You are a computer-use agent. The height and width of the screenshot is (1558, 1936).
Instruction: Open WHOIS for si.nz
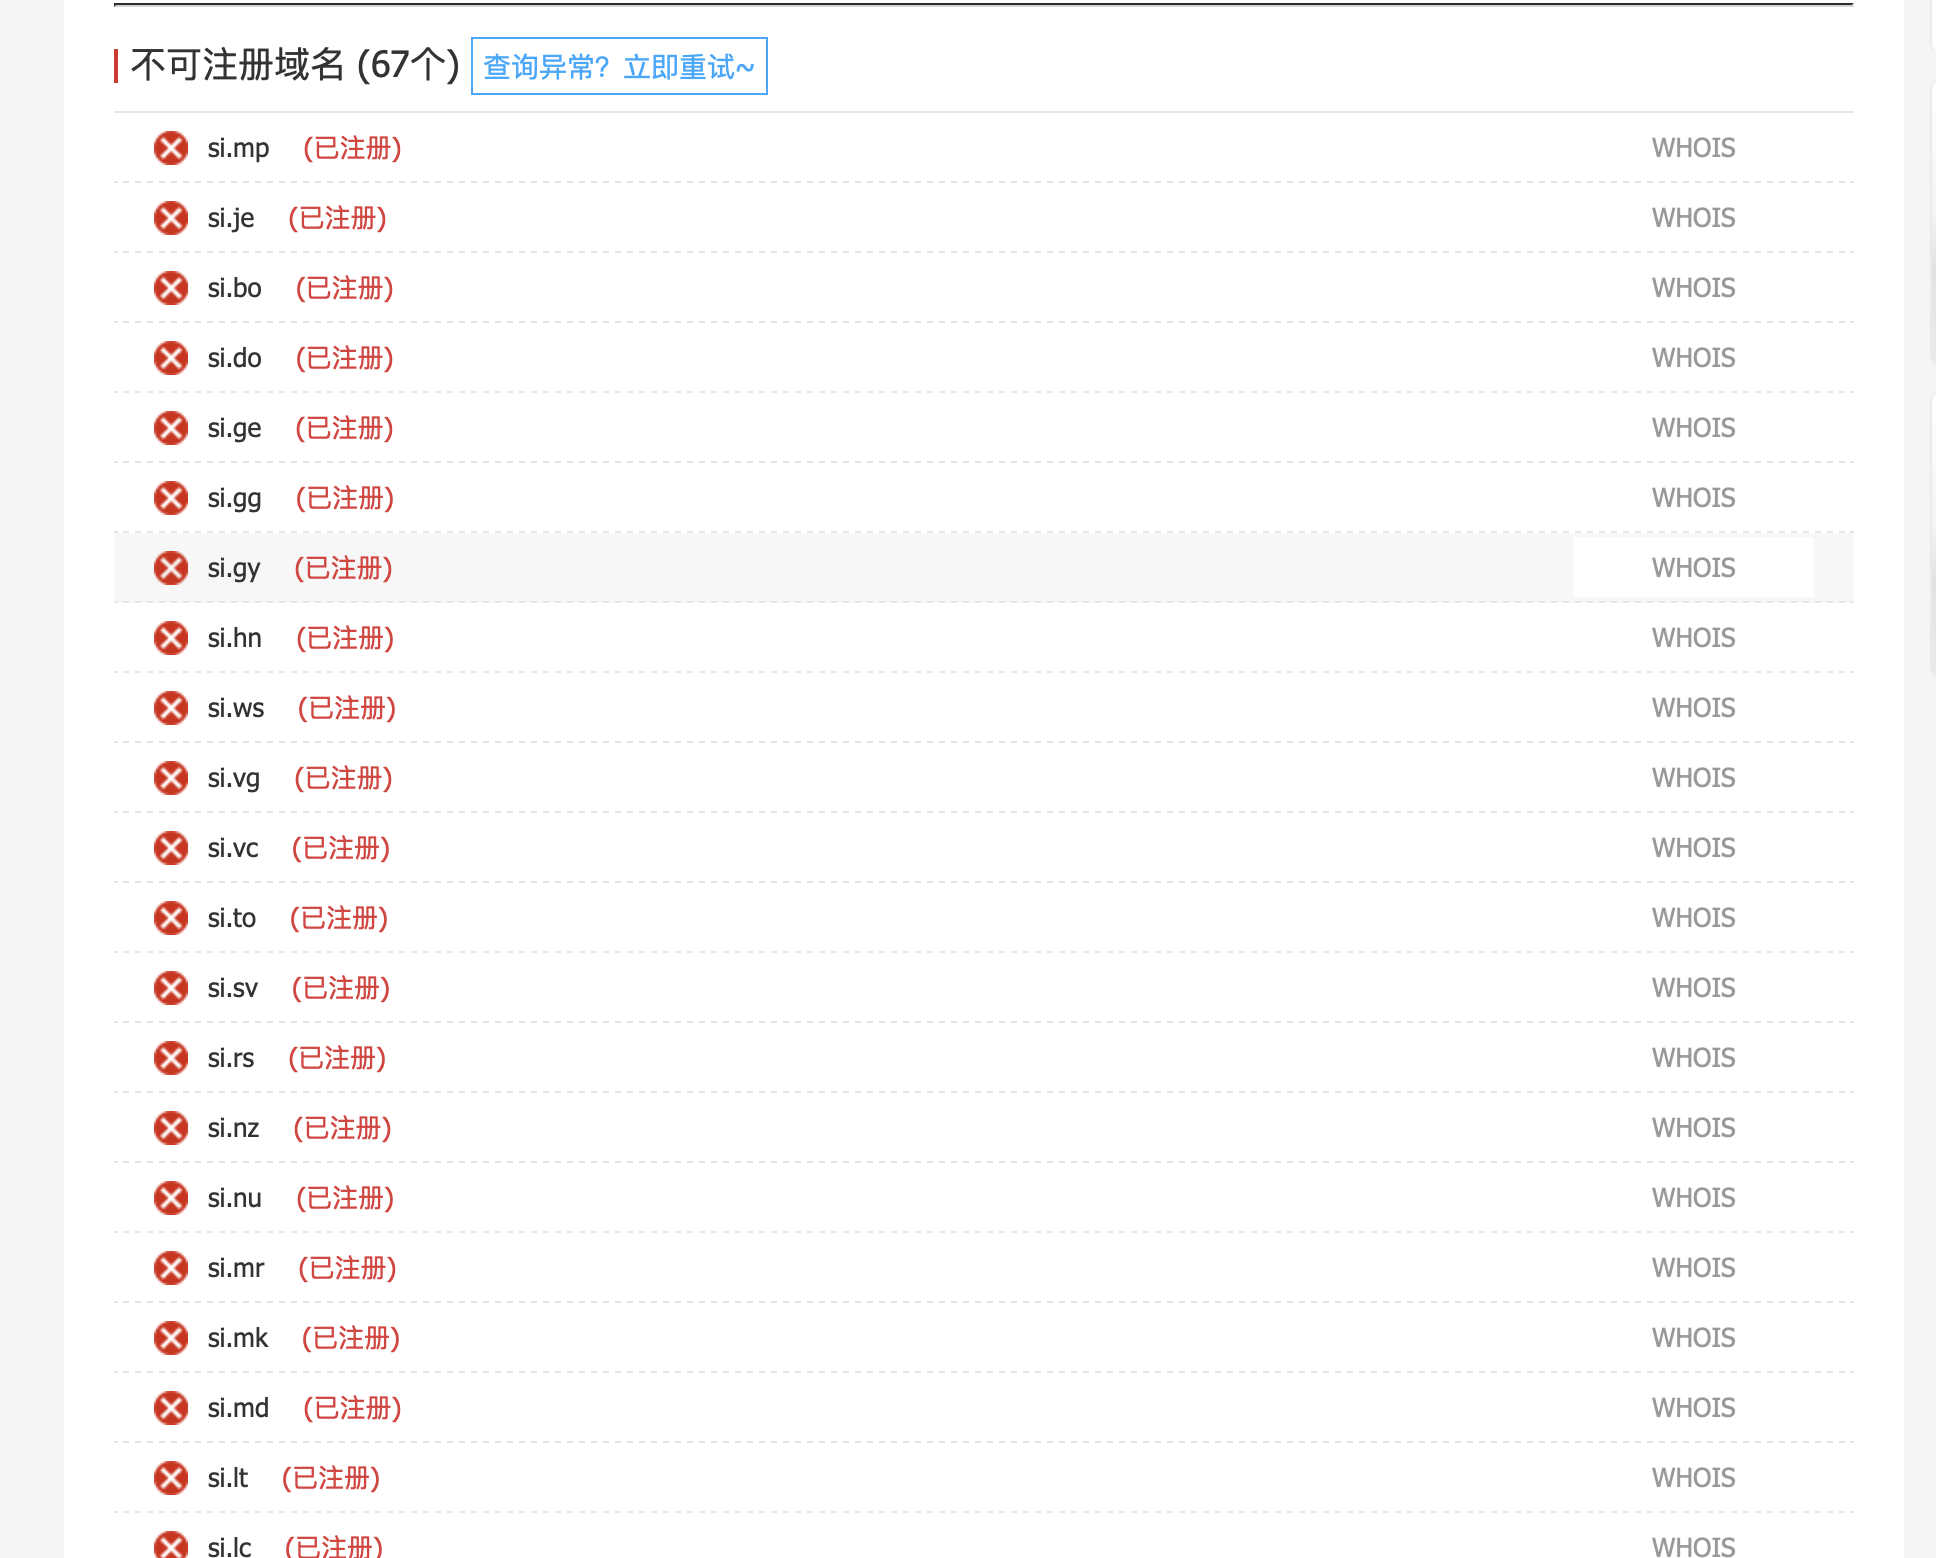[1693, 1128]
